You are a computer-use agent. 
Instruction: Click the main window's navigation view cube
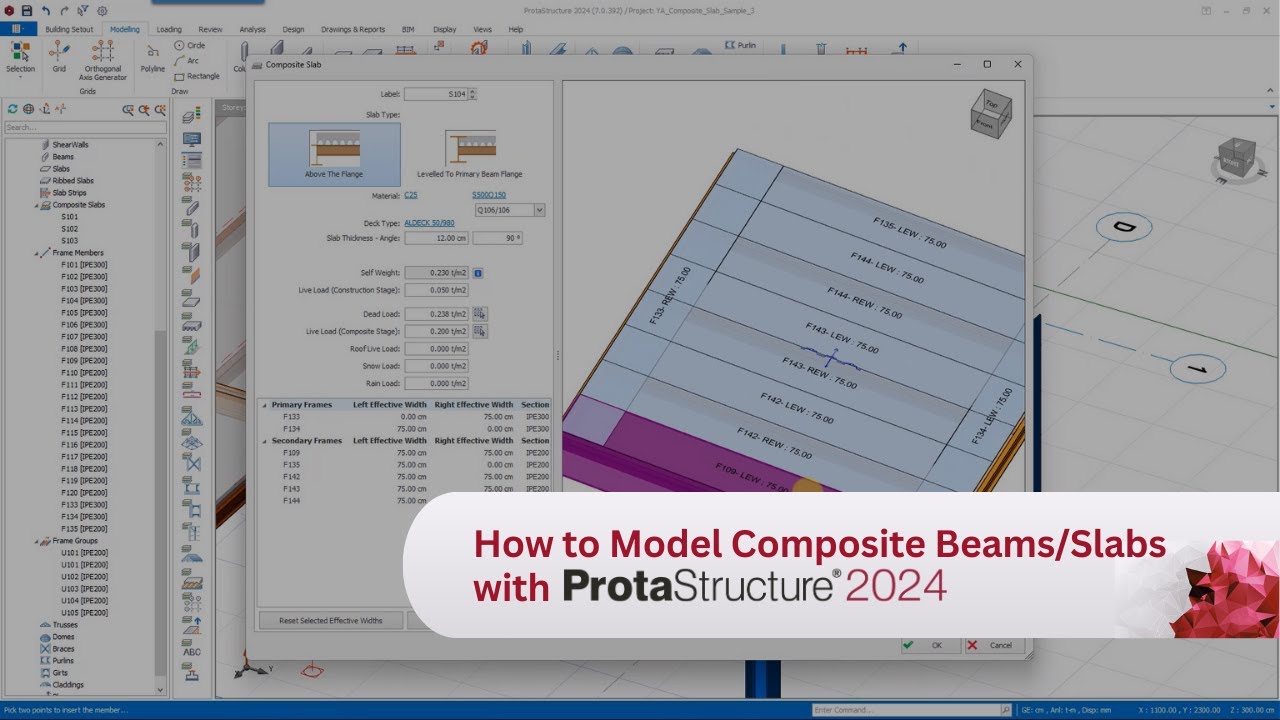pyautogui.click(x=1236, y=160)
